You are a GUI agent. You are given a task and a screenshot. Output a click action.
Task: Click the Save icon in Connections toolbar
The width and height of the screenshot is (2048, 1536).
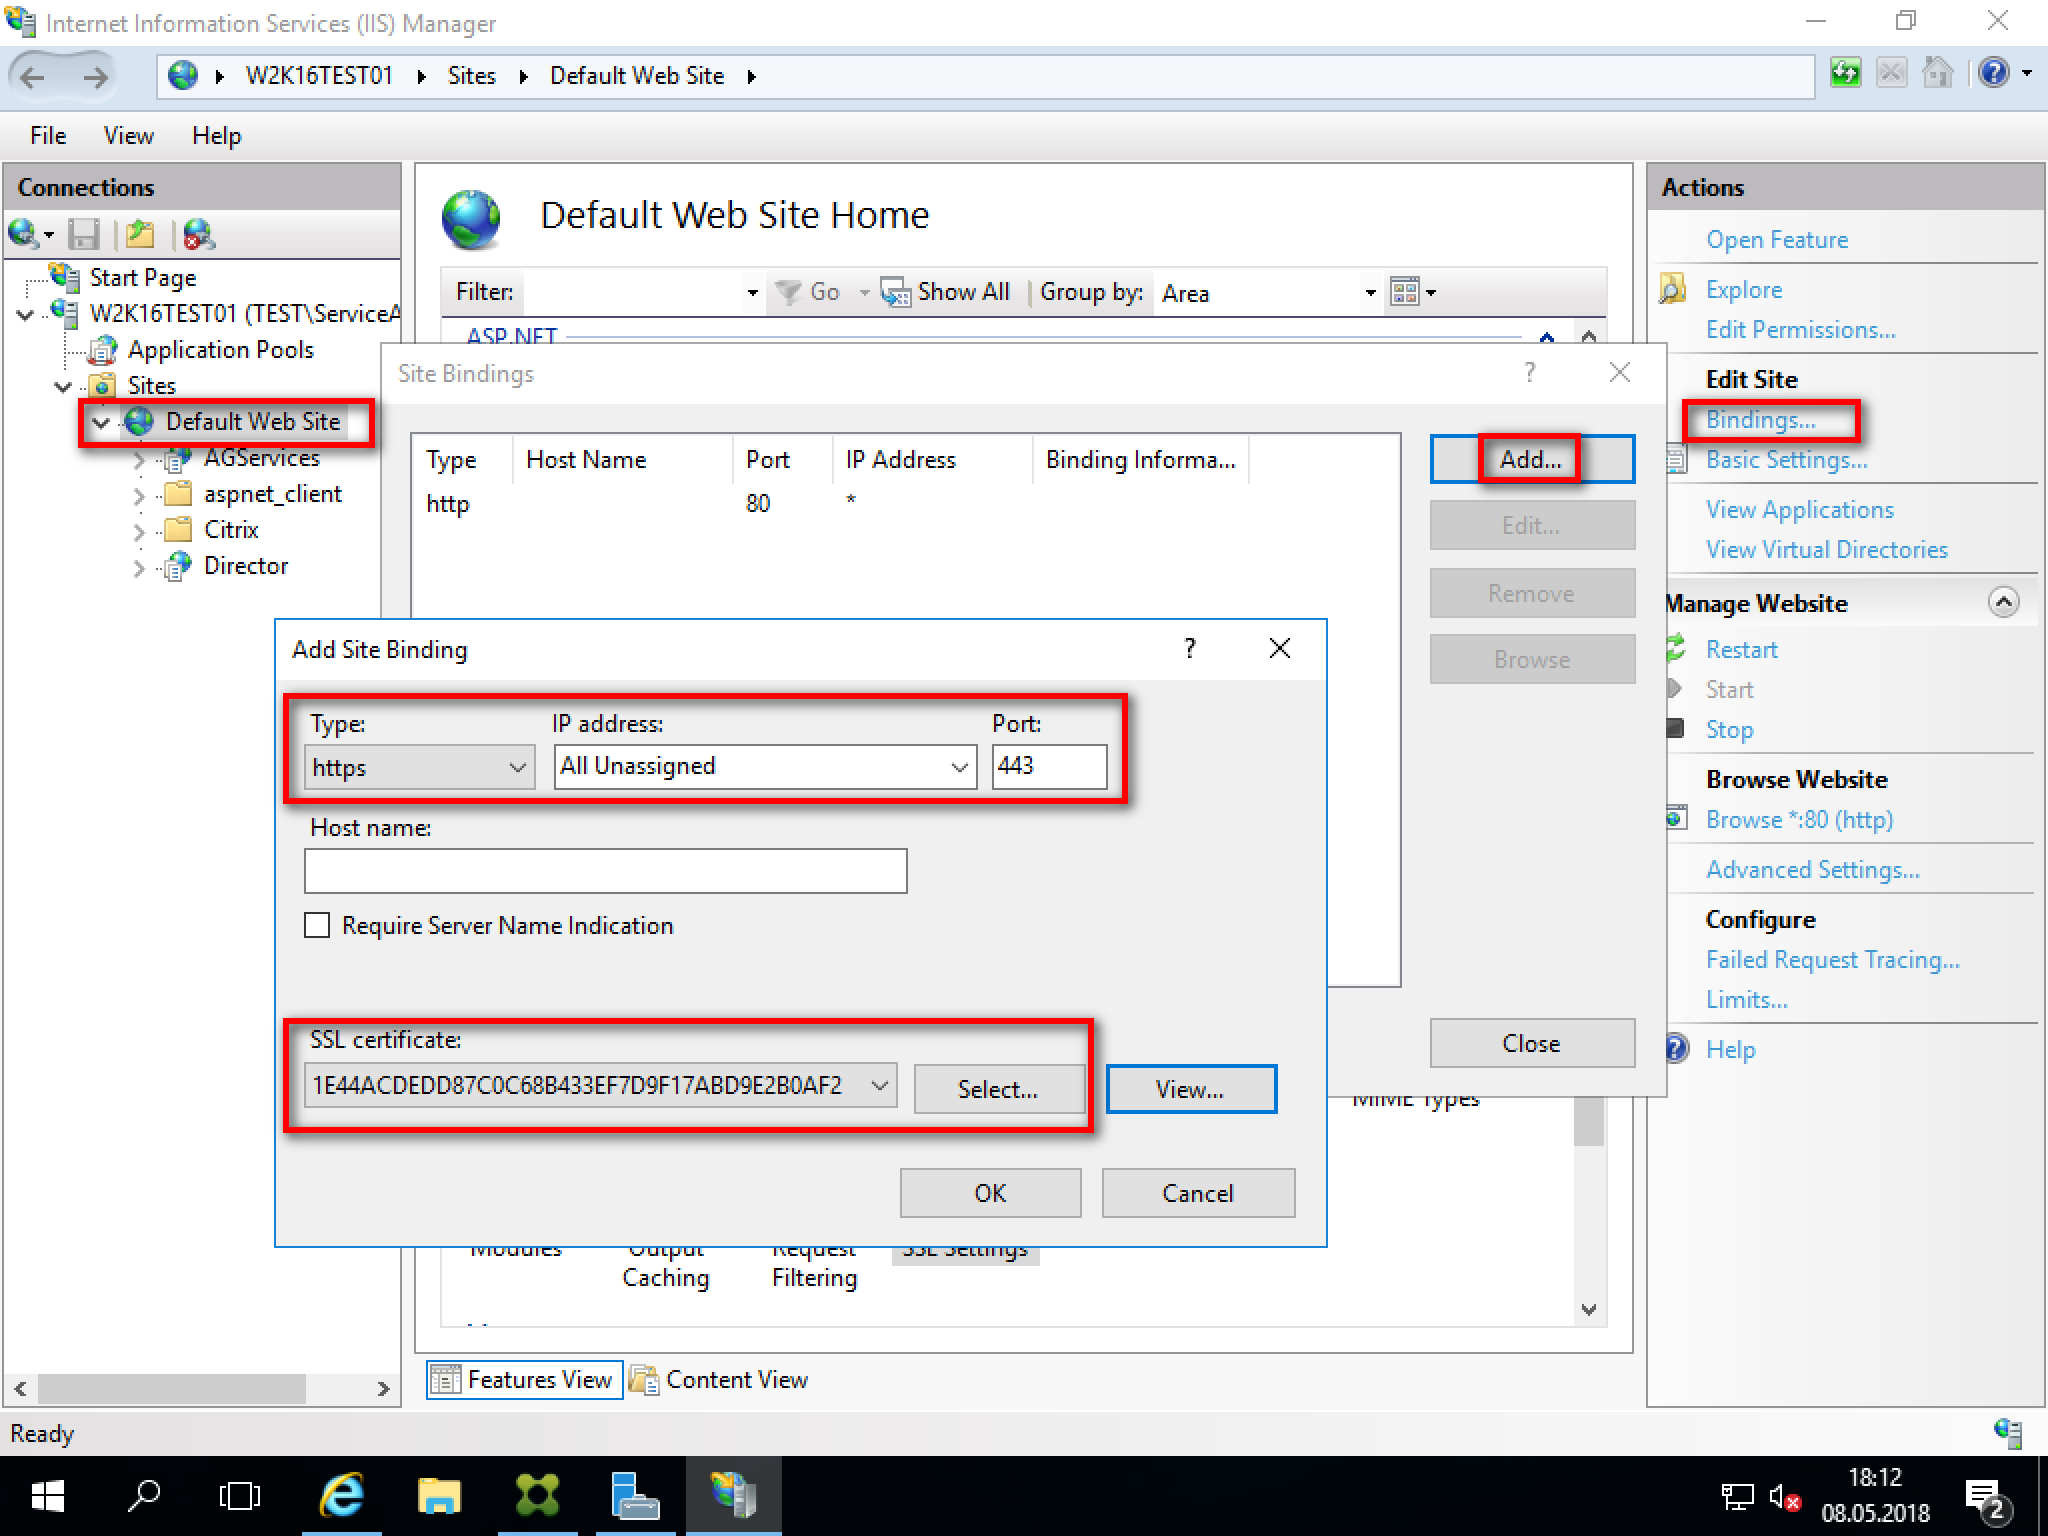pyautogui.click(x=84, y=234)
